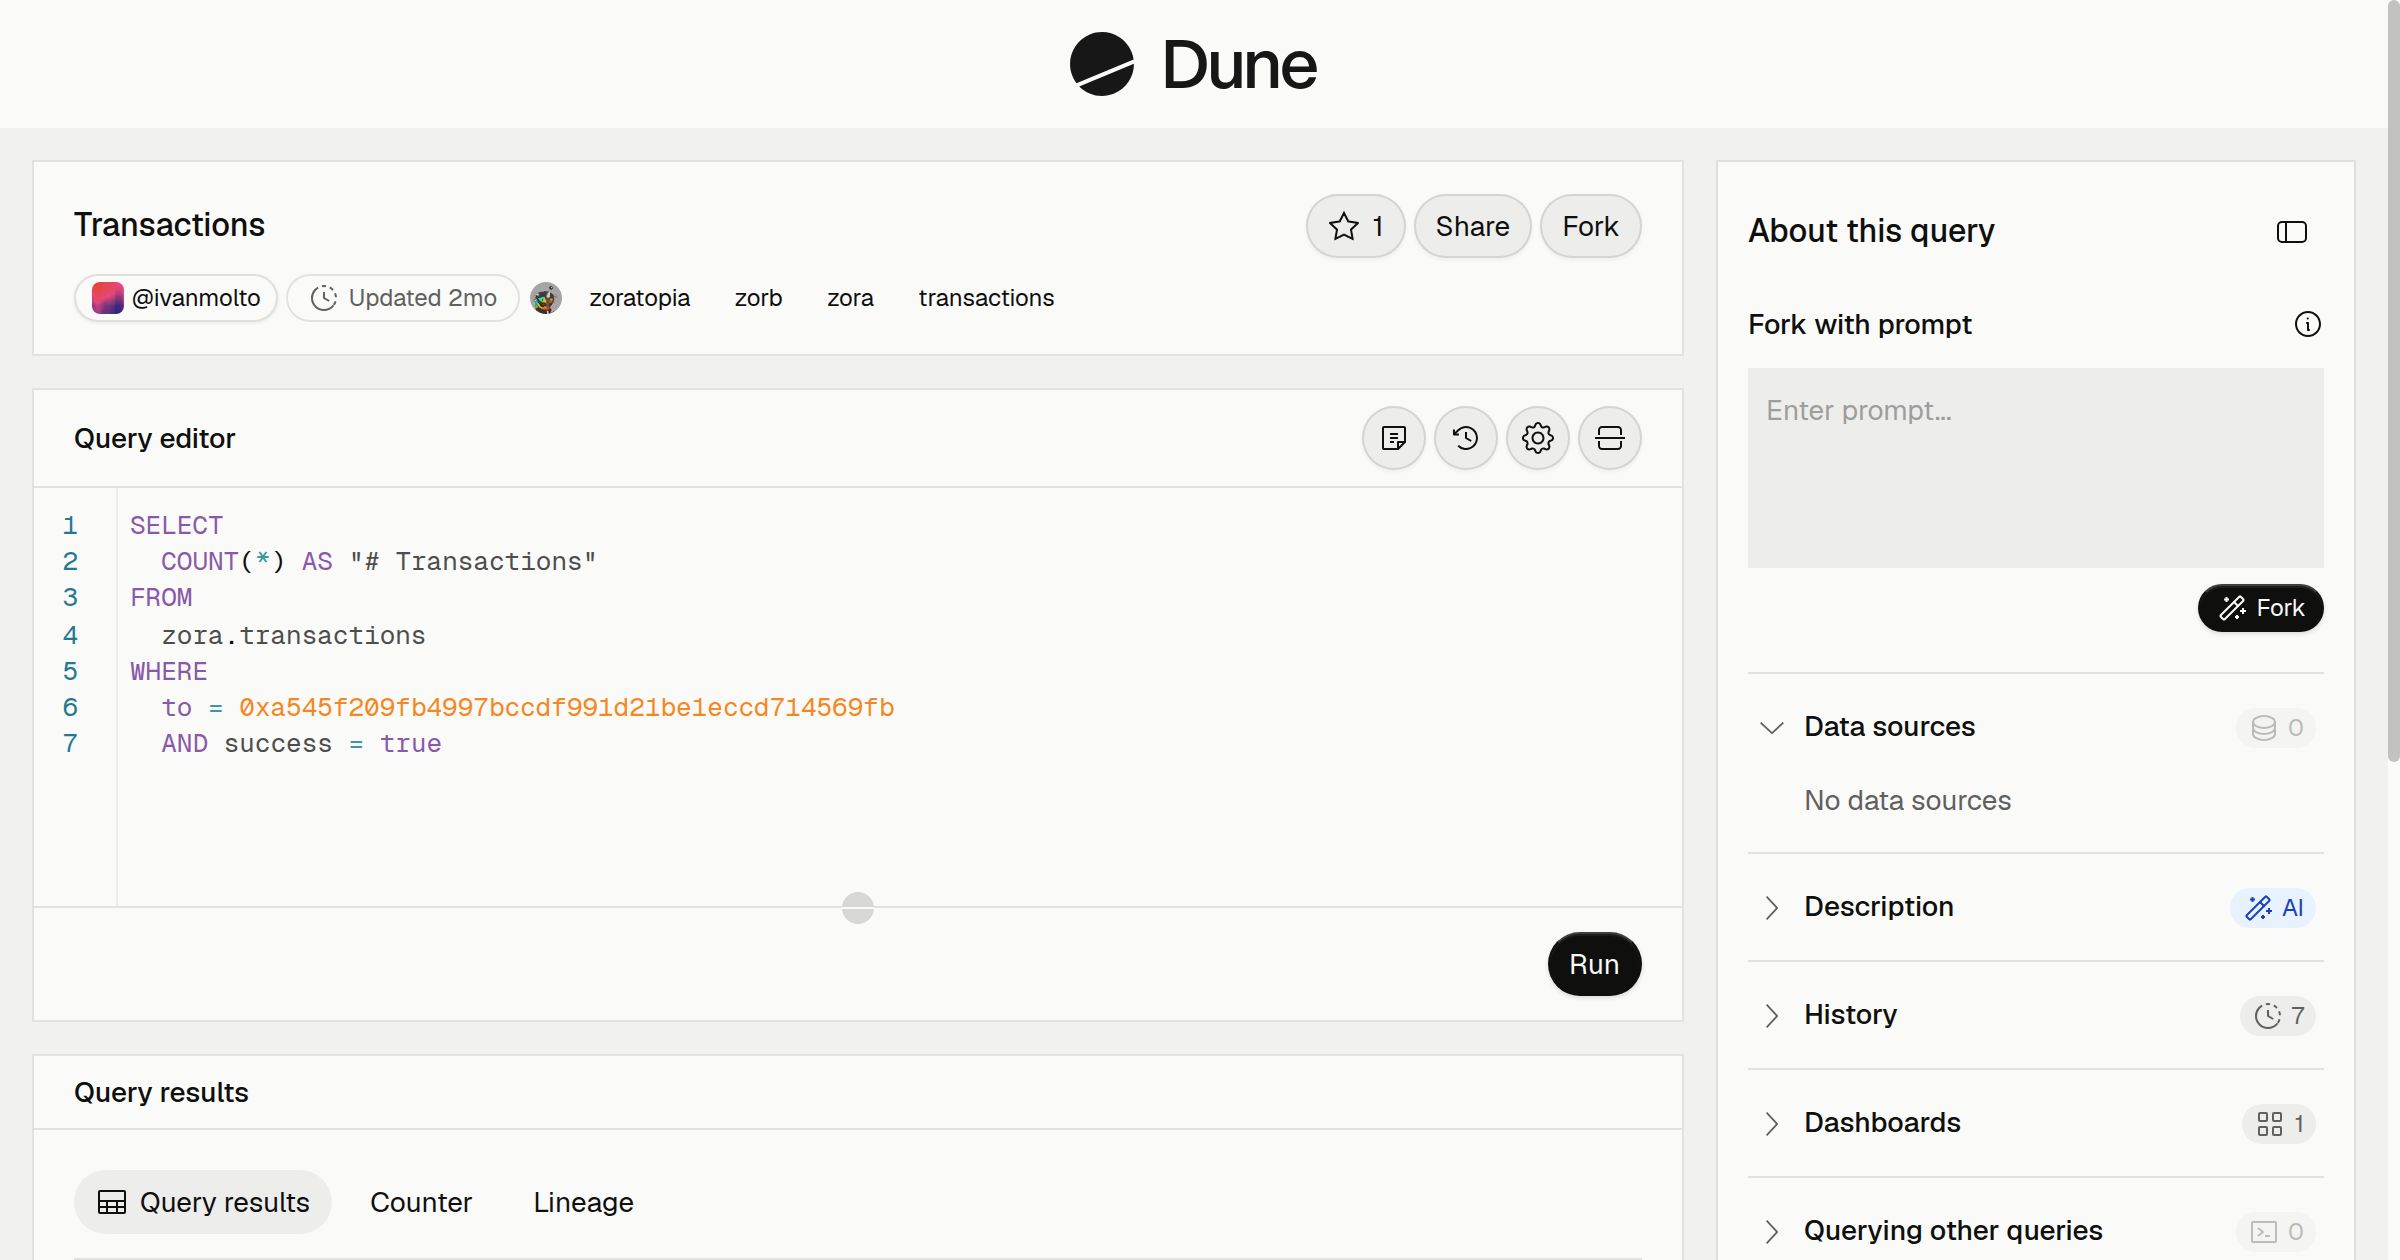2400x1260 pixels.
Task: Click the page vertical scrollbar
Action: (x=2393, y=380)
